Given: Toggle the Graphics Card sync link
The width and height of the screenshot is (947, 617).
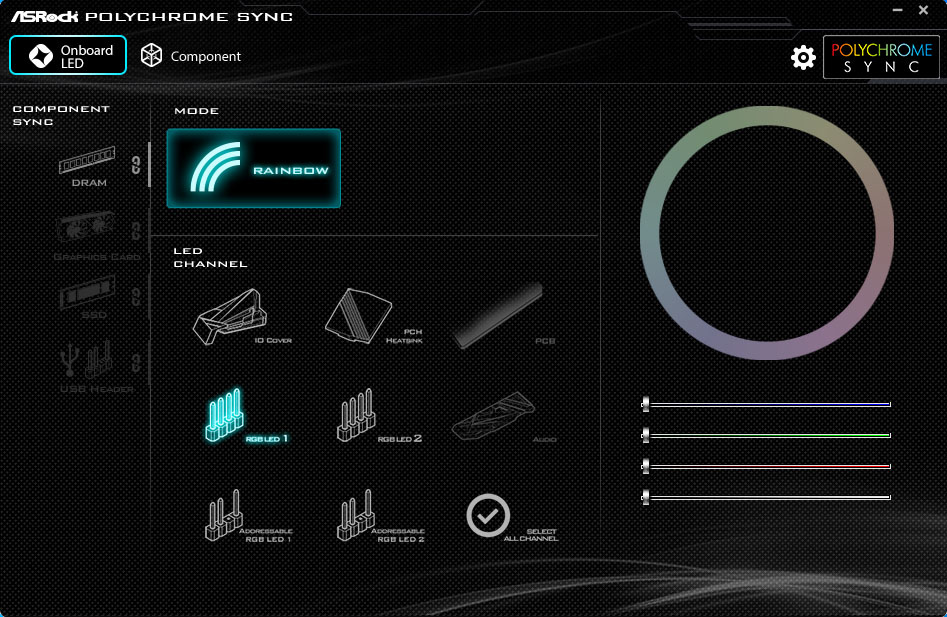Looking at the screenshot, I should (136, 231).
